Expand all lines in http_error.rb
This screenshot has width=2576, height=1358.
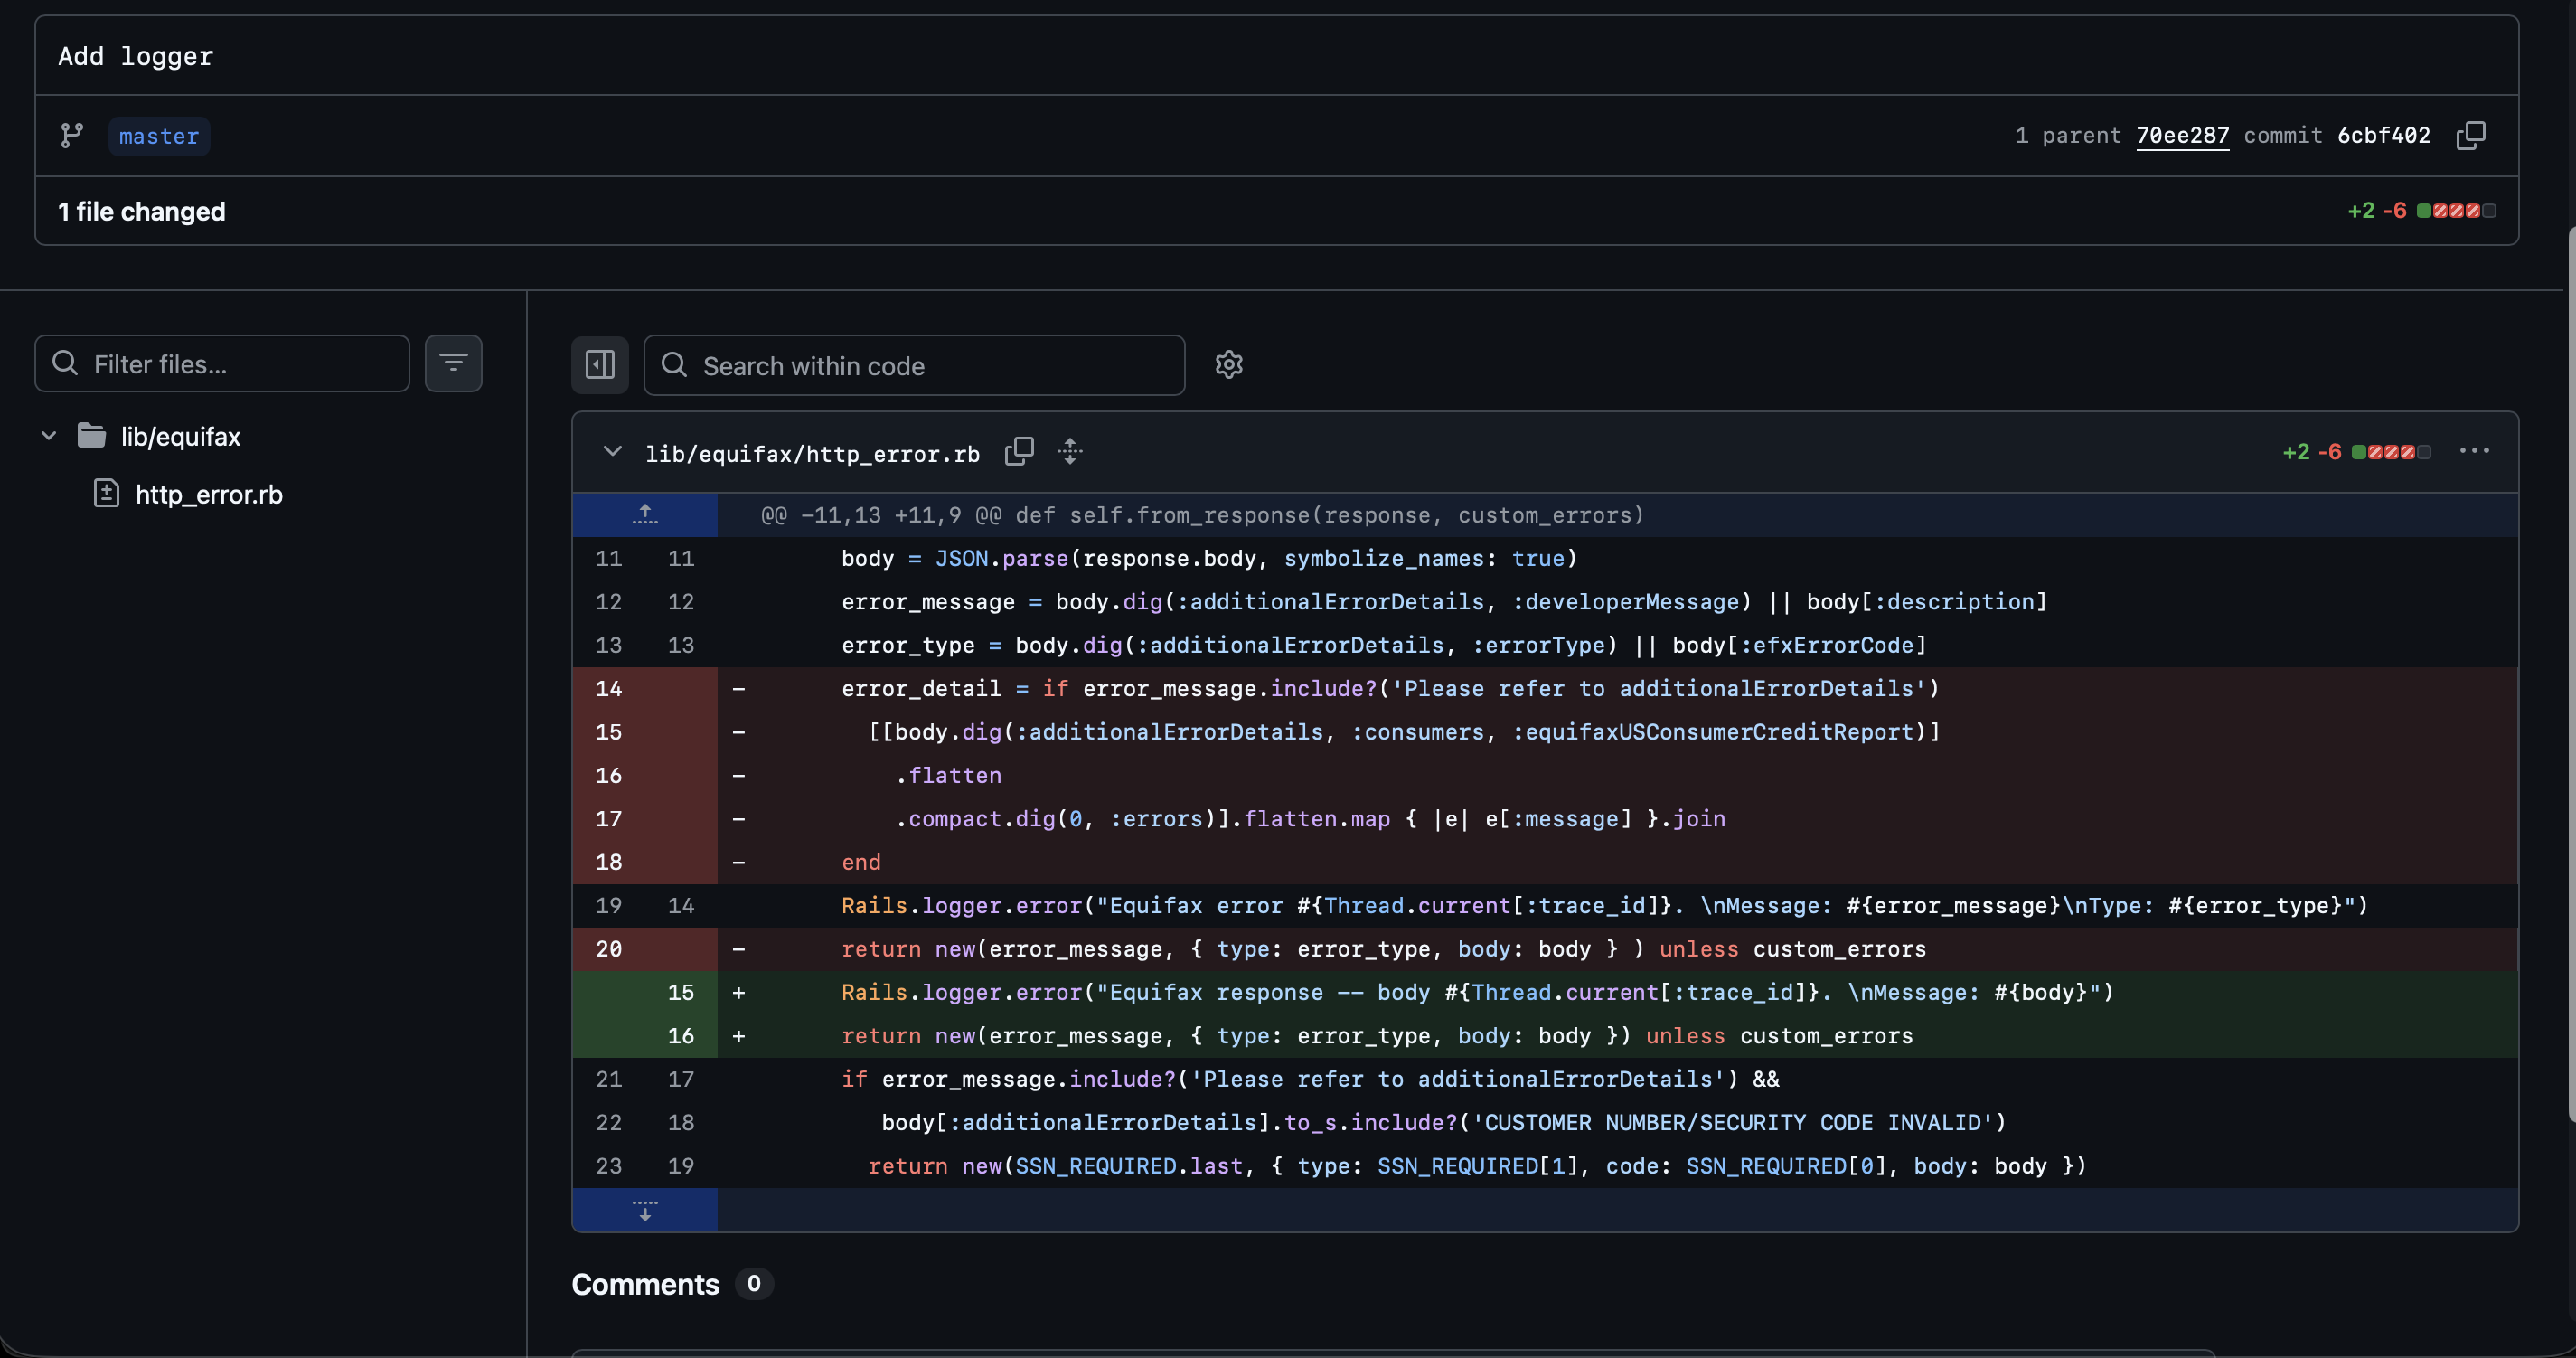pos(1070,451)
